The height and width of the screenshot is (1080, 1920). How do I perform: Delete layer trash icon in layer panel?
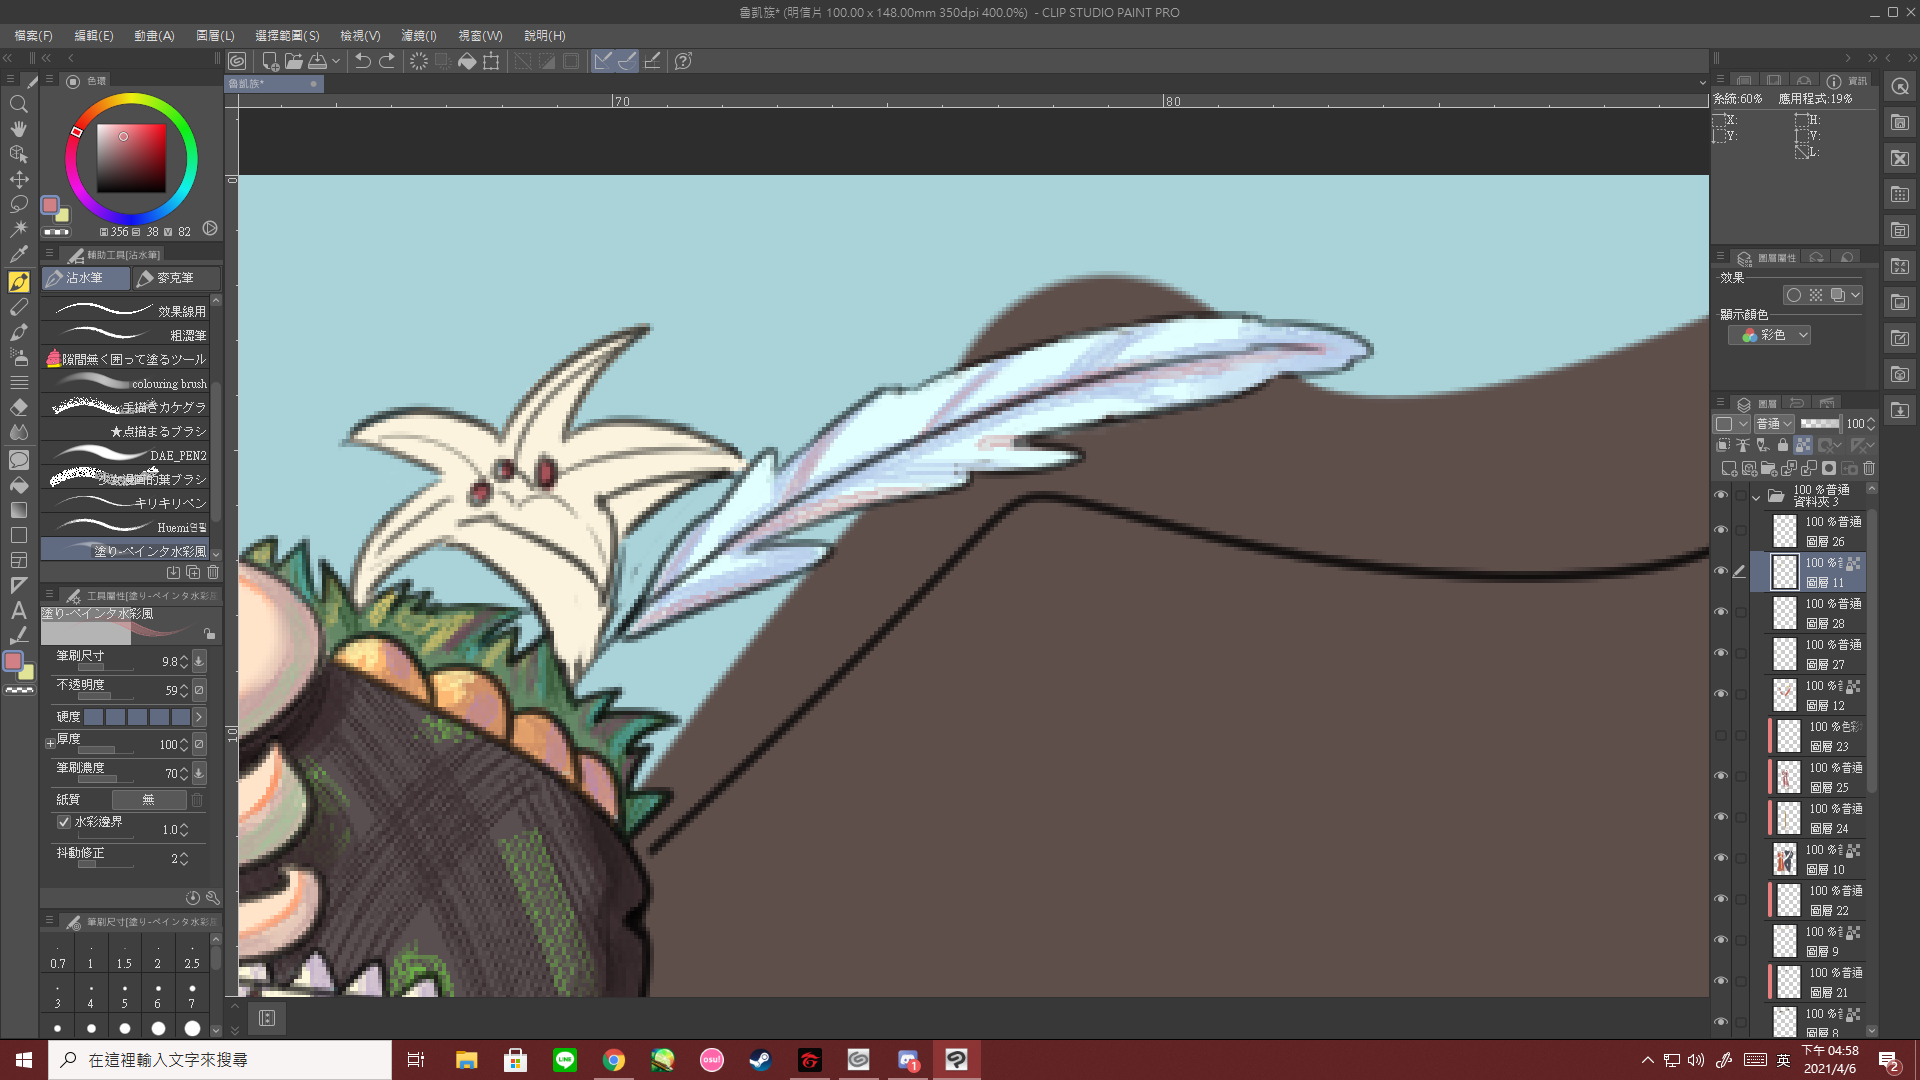click(1869, 468)
